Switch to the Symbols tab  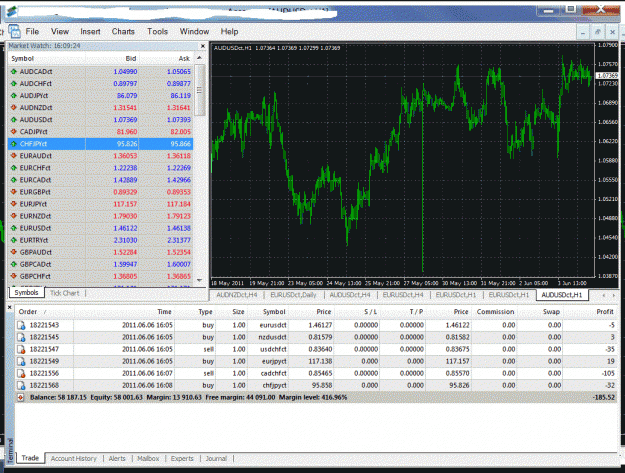click(26, 292)
